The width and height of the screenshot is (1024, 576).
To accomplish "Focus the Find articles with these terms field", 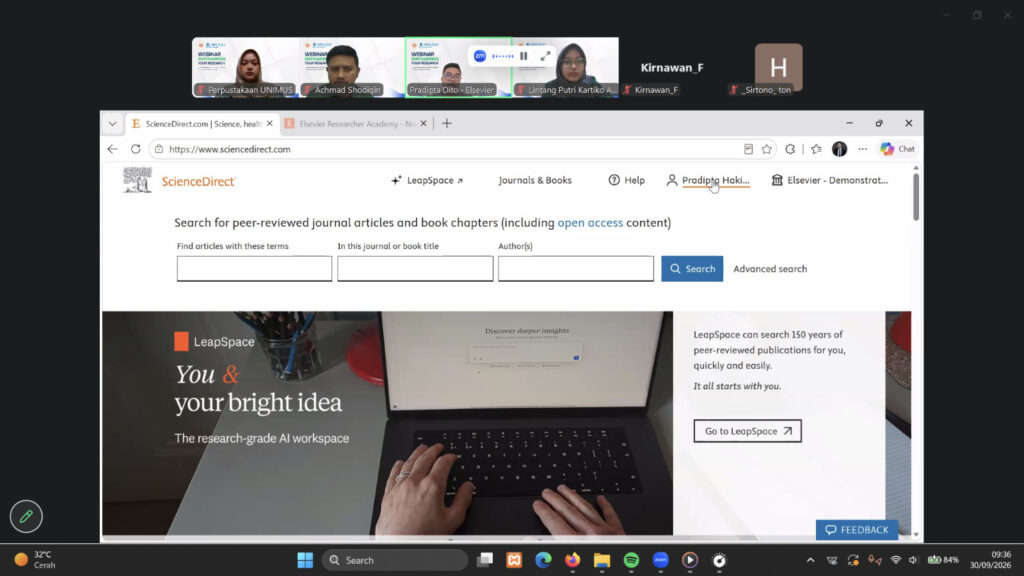I will pos(254,268).
